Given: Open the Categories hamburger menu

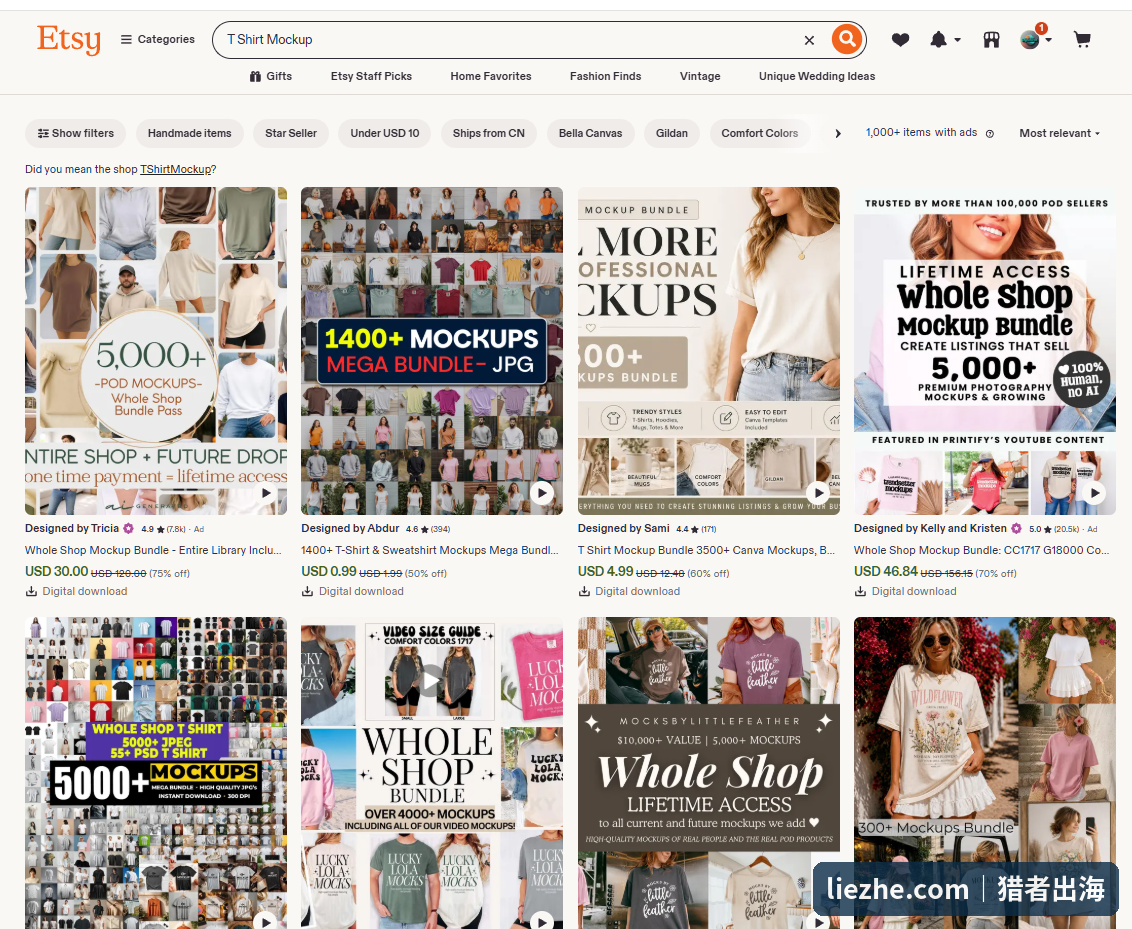Looking at the screenshot, I should (x=157, y=39).
